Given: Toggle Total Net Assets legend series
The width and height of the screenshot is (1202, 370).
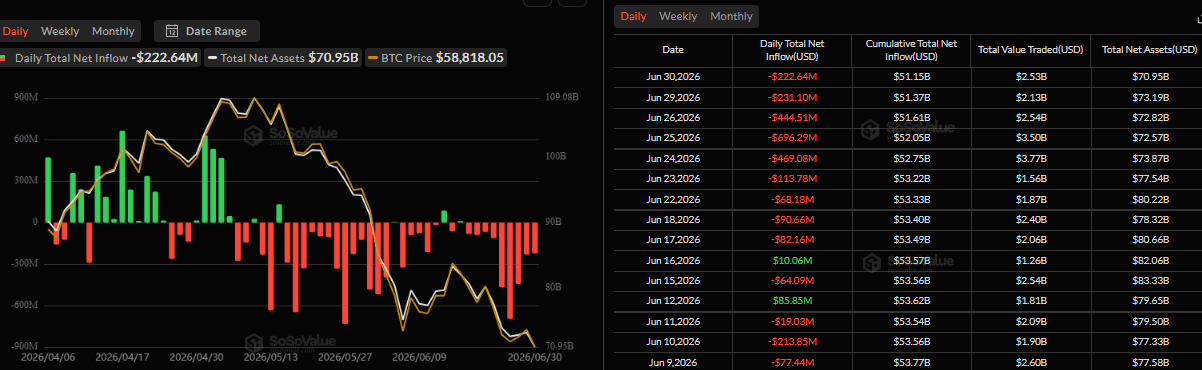Looking at the screenshot, I should click(x=283, y=58).
